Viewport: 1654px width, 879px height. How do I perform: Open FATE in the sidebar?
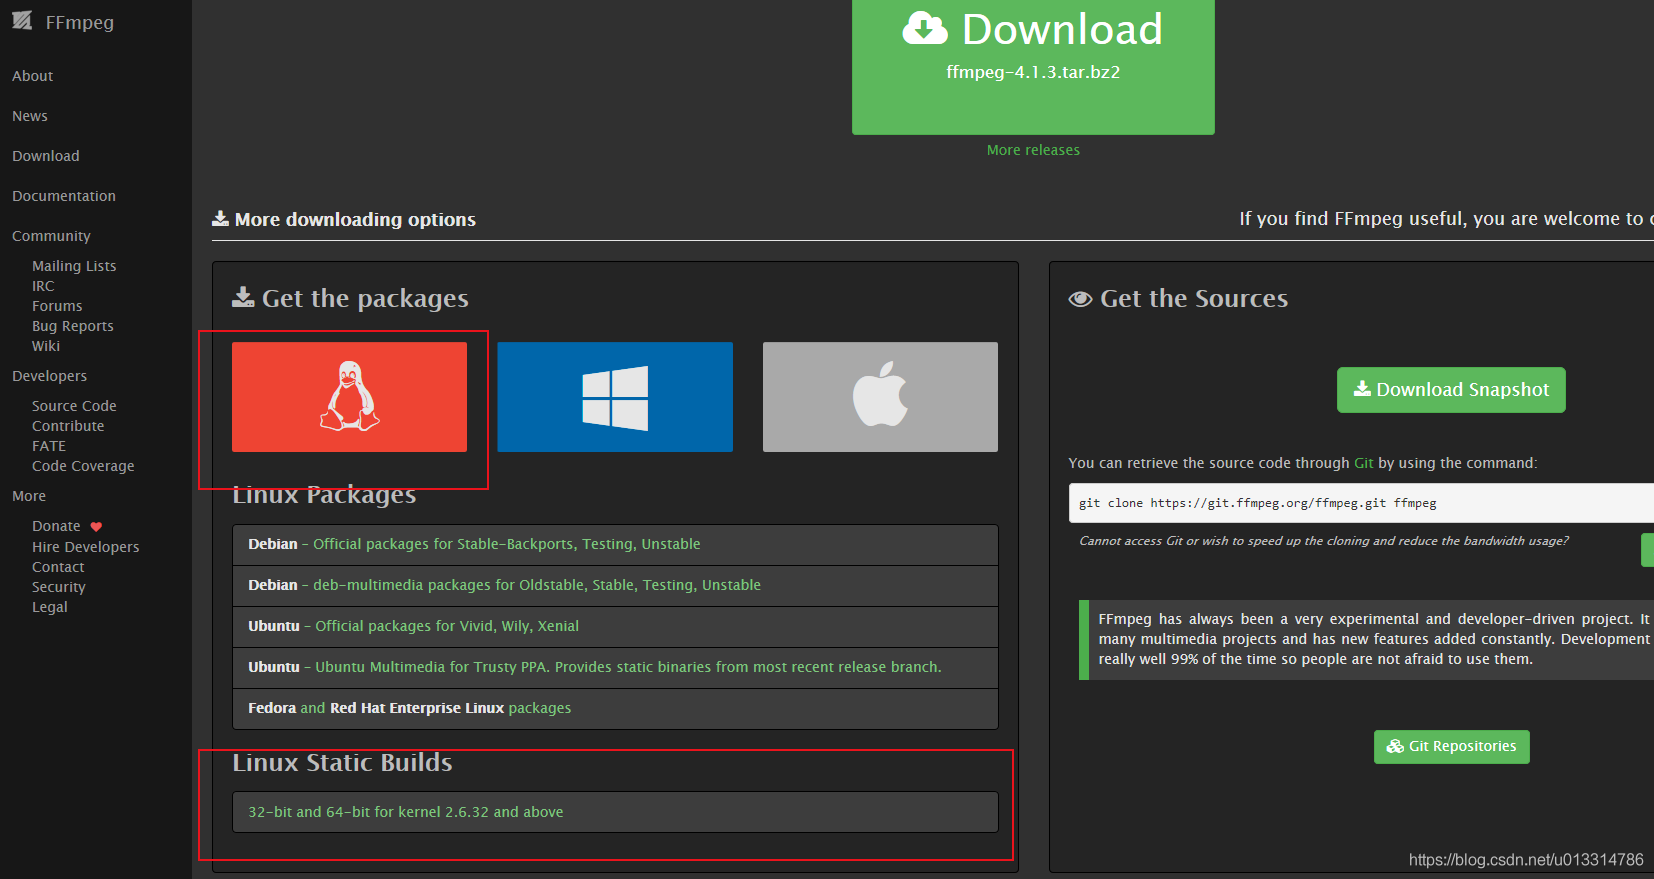[x=49, y=446]
